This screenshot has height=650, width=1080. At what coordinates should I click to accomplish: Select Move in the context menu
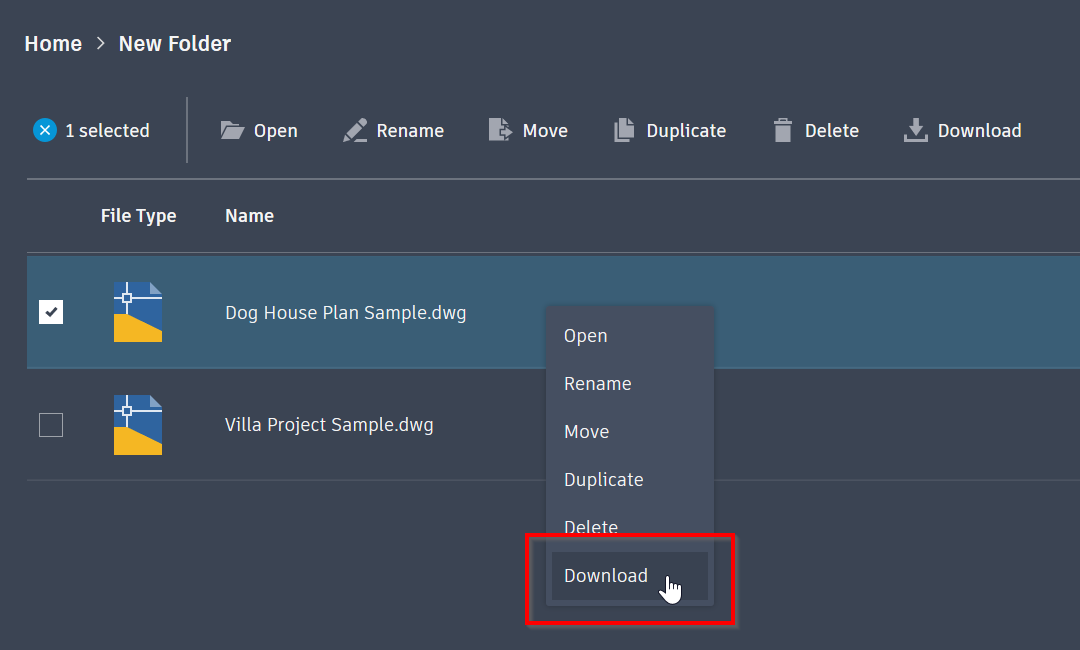coord(587,432)
